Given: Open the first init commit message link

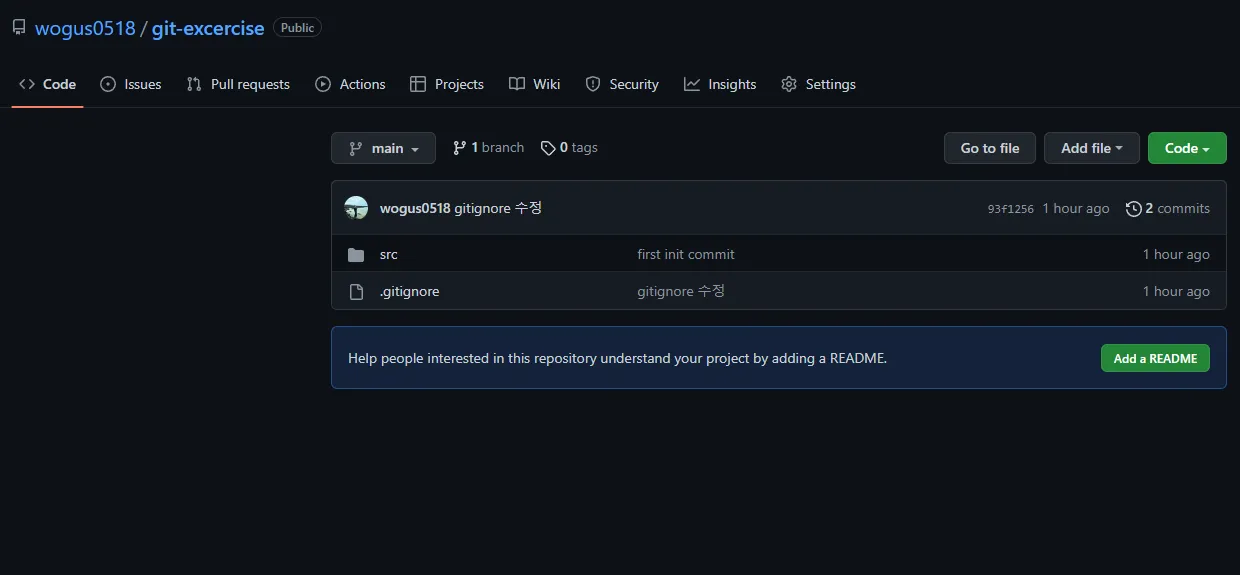Looking at the screenshot, I should click(686, 254).
